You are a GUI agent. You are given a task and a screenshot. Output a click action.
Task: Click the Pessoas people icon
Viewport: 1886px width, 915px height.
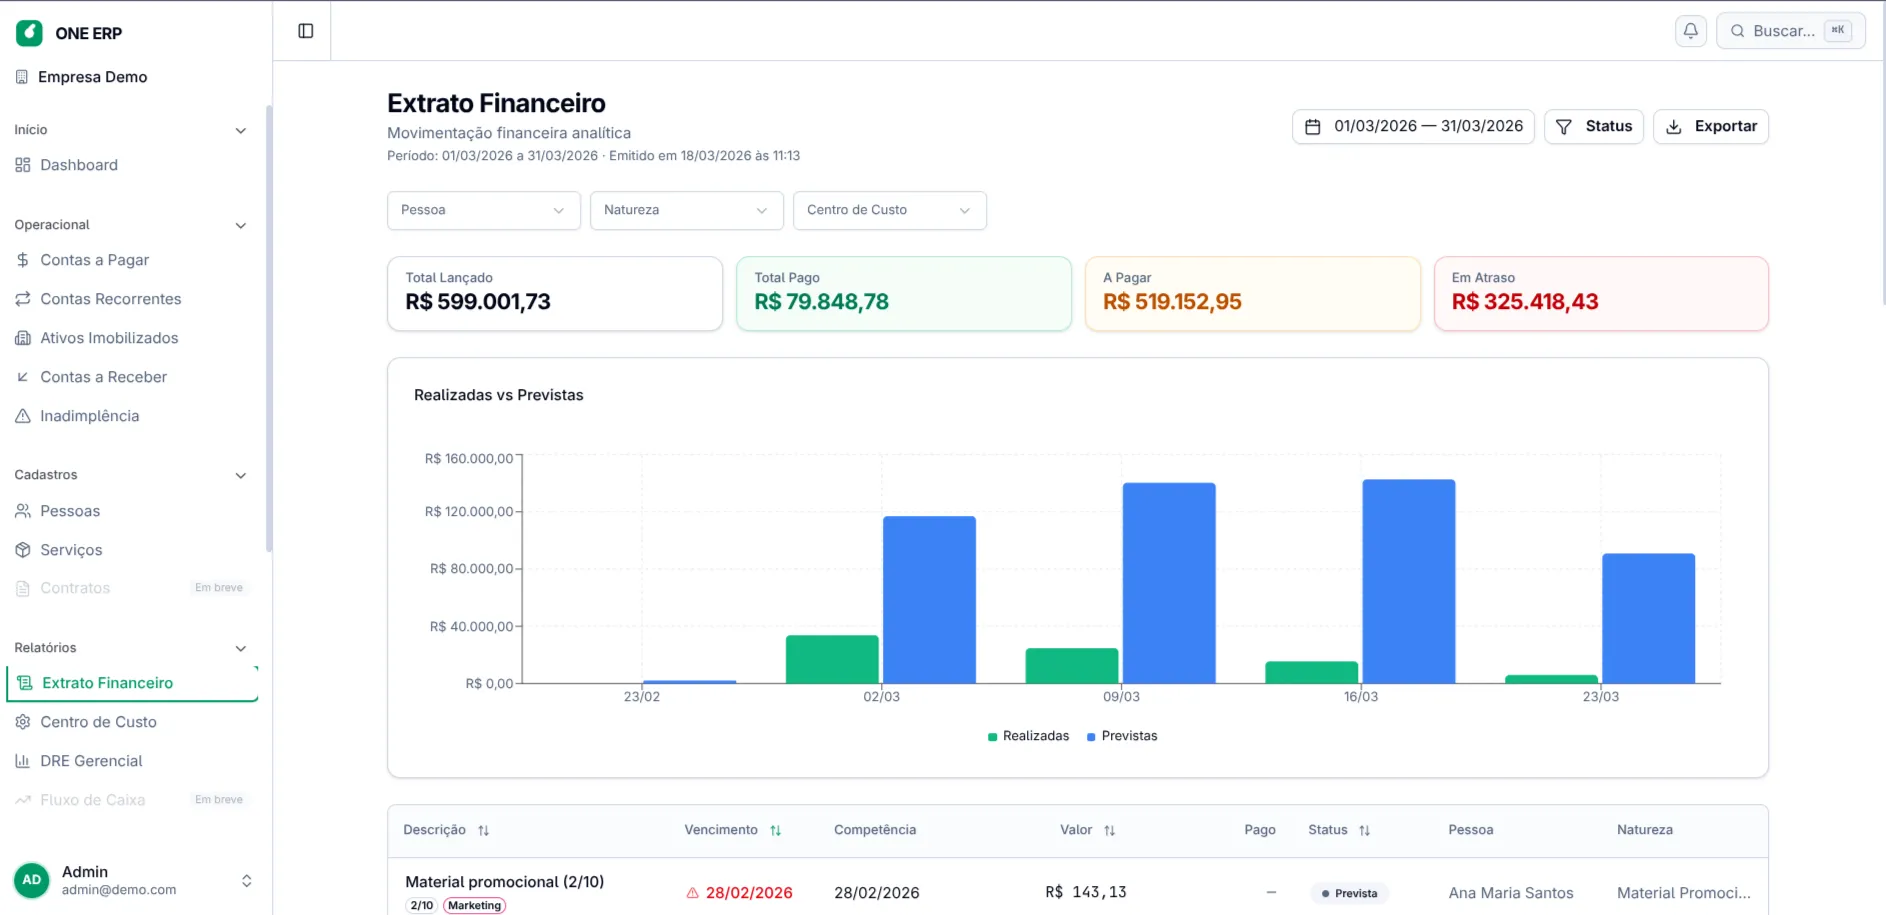coord(22,511)
